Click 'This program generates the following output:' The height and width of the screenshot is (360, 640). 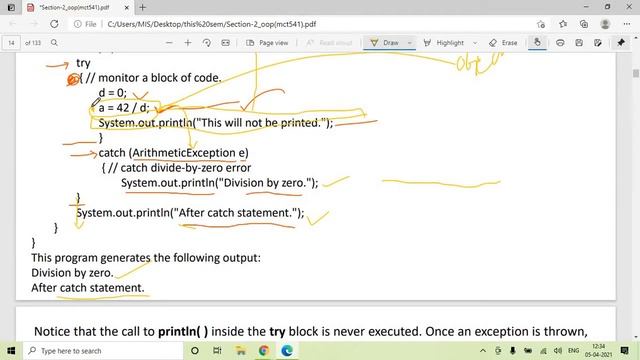146,258
